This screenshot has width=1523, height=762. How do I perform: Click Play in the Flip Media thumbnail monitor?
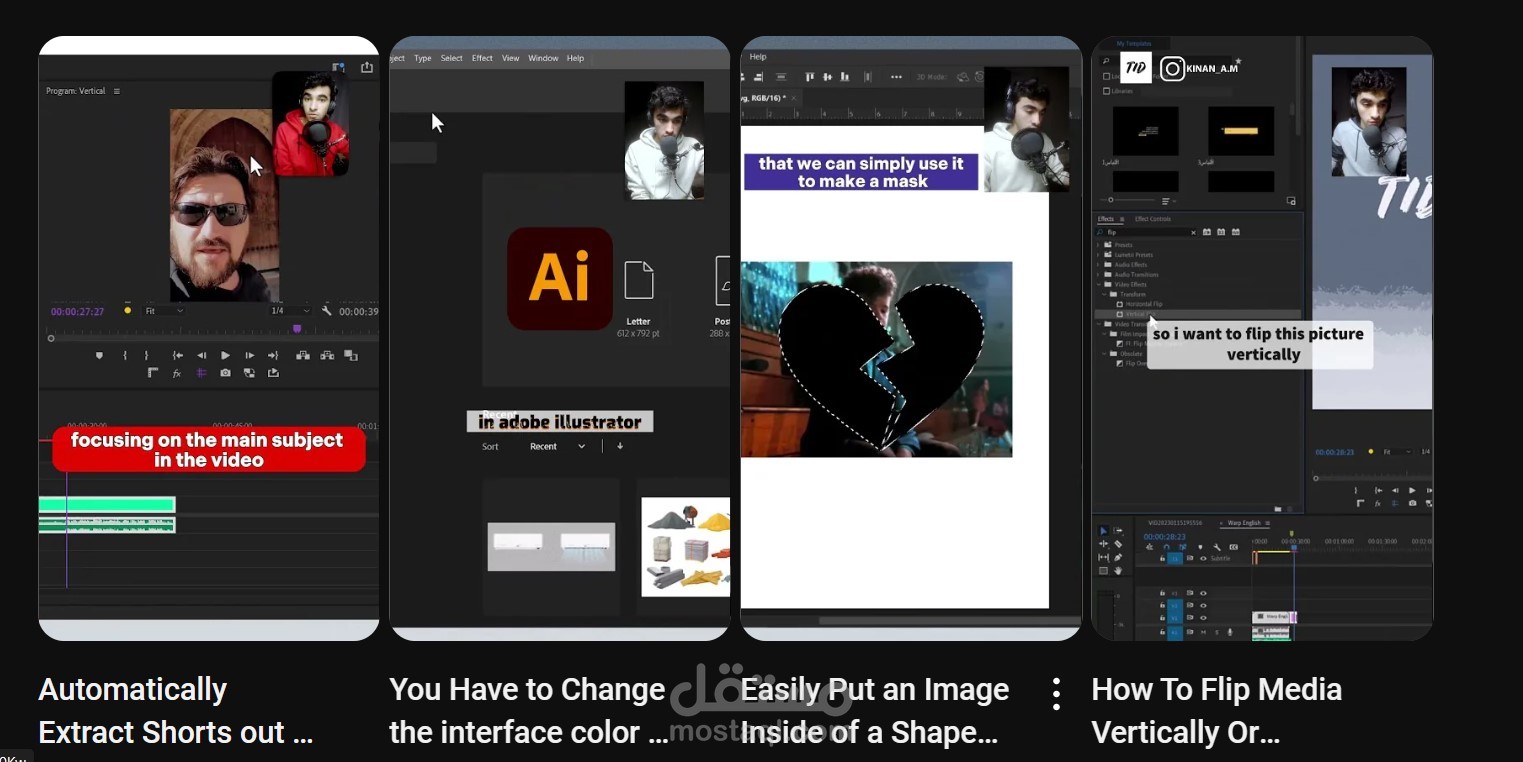point(1411,490)
